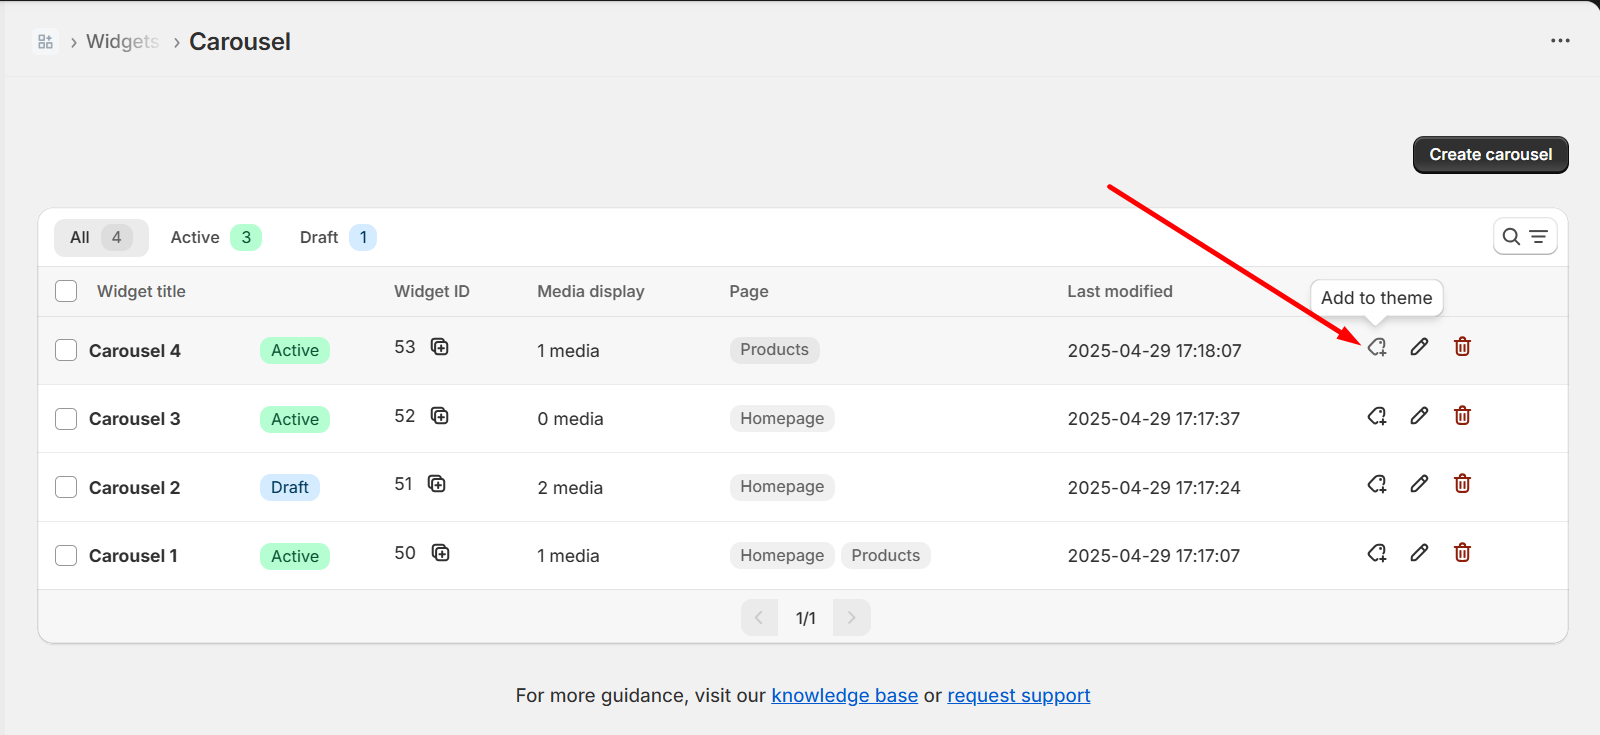
Task: Toggle the select-all checkbox in header
Action: (x=66, y=291)
